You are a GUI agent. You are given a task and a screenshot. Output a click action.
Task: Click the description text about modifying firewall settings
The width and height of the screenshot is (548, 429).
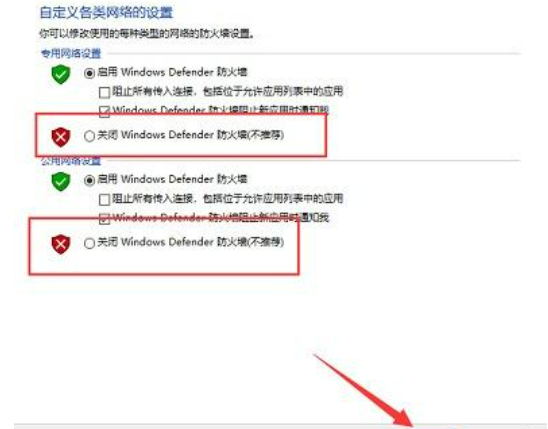pos(146,34)
